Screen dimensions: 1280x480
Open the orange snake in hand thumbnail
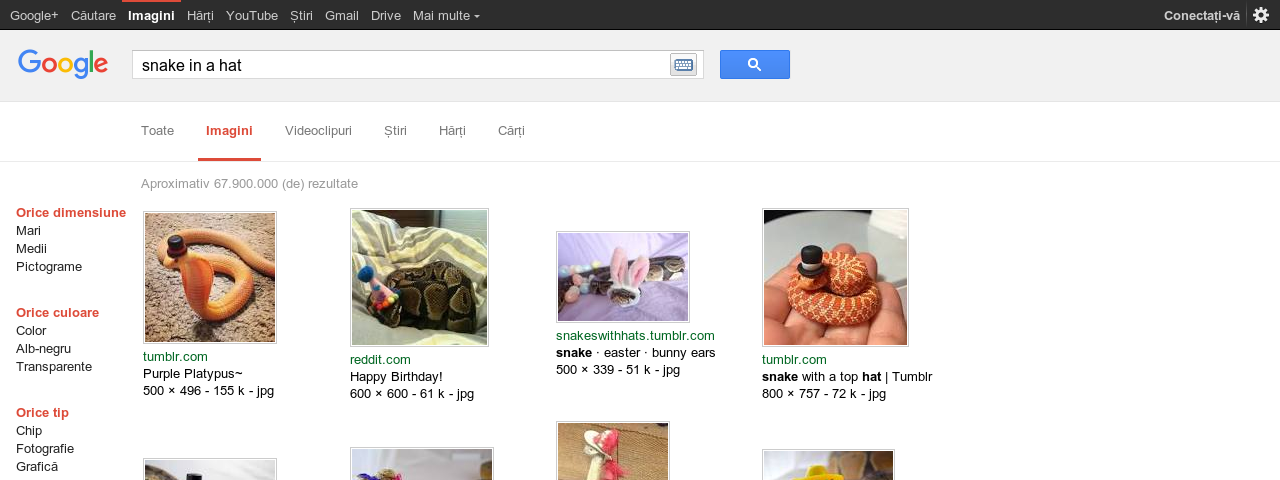point(835,277)
